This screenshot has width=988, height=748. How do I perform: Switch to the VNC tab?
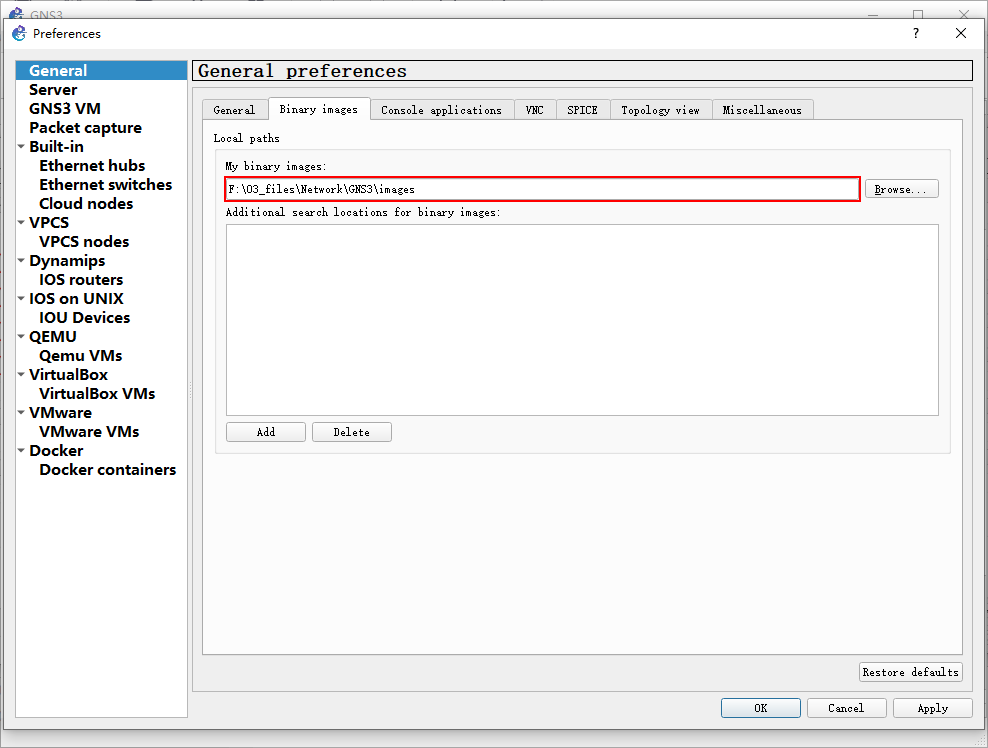coord(534,110)
